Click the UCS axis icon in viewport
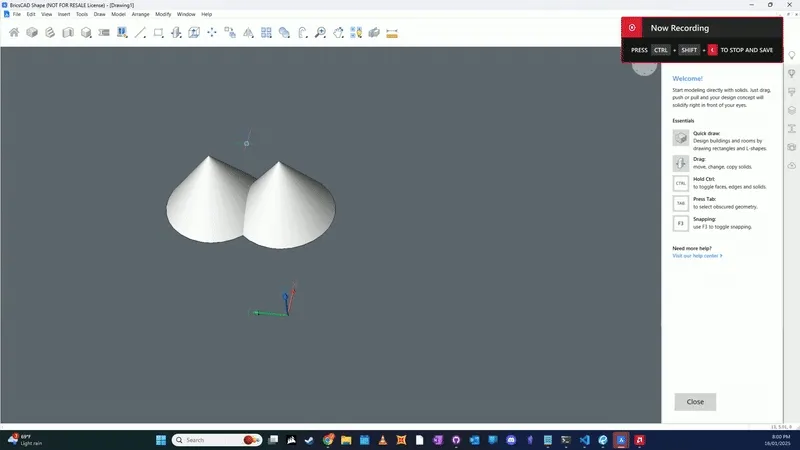The image size is (800, 450). (273, 300)
